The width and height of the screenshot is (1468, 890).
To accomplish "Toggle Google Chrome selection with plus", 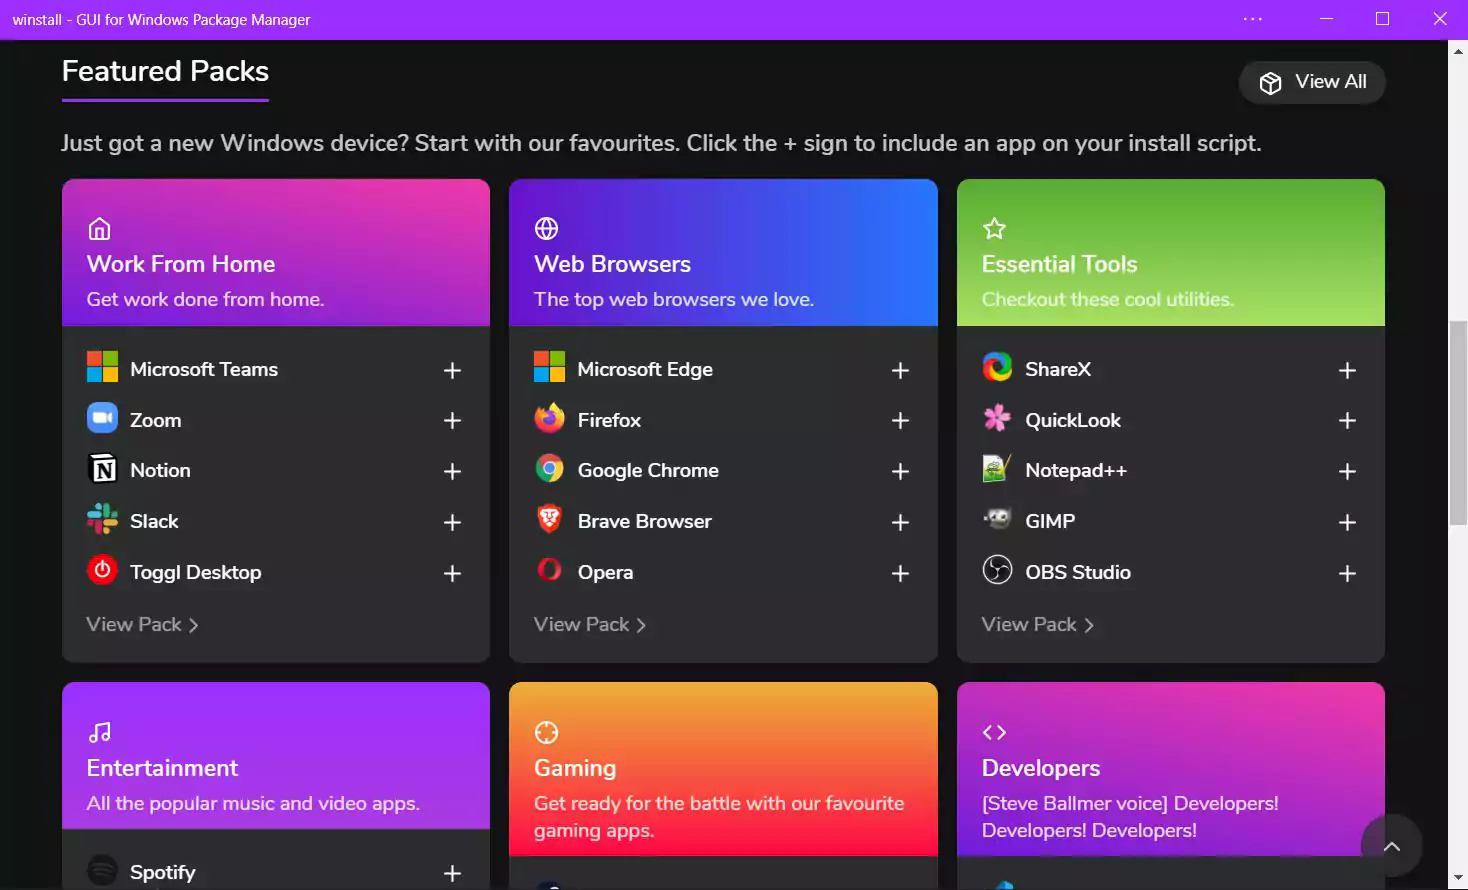I will 900,471.
